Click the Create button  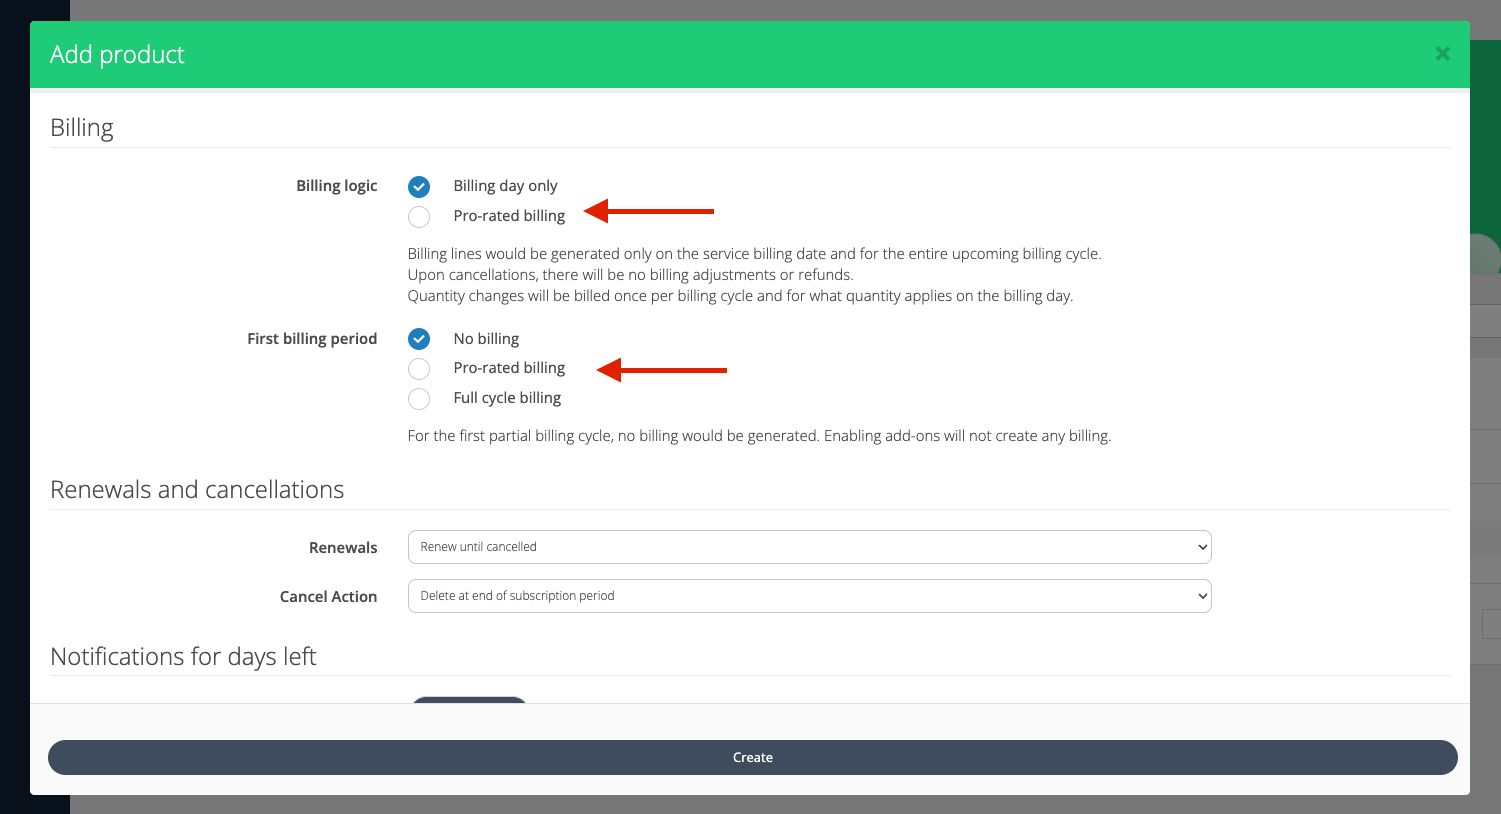(752, 757)
